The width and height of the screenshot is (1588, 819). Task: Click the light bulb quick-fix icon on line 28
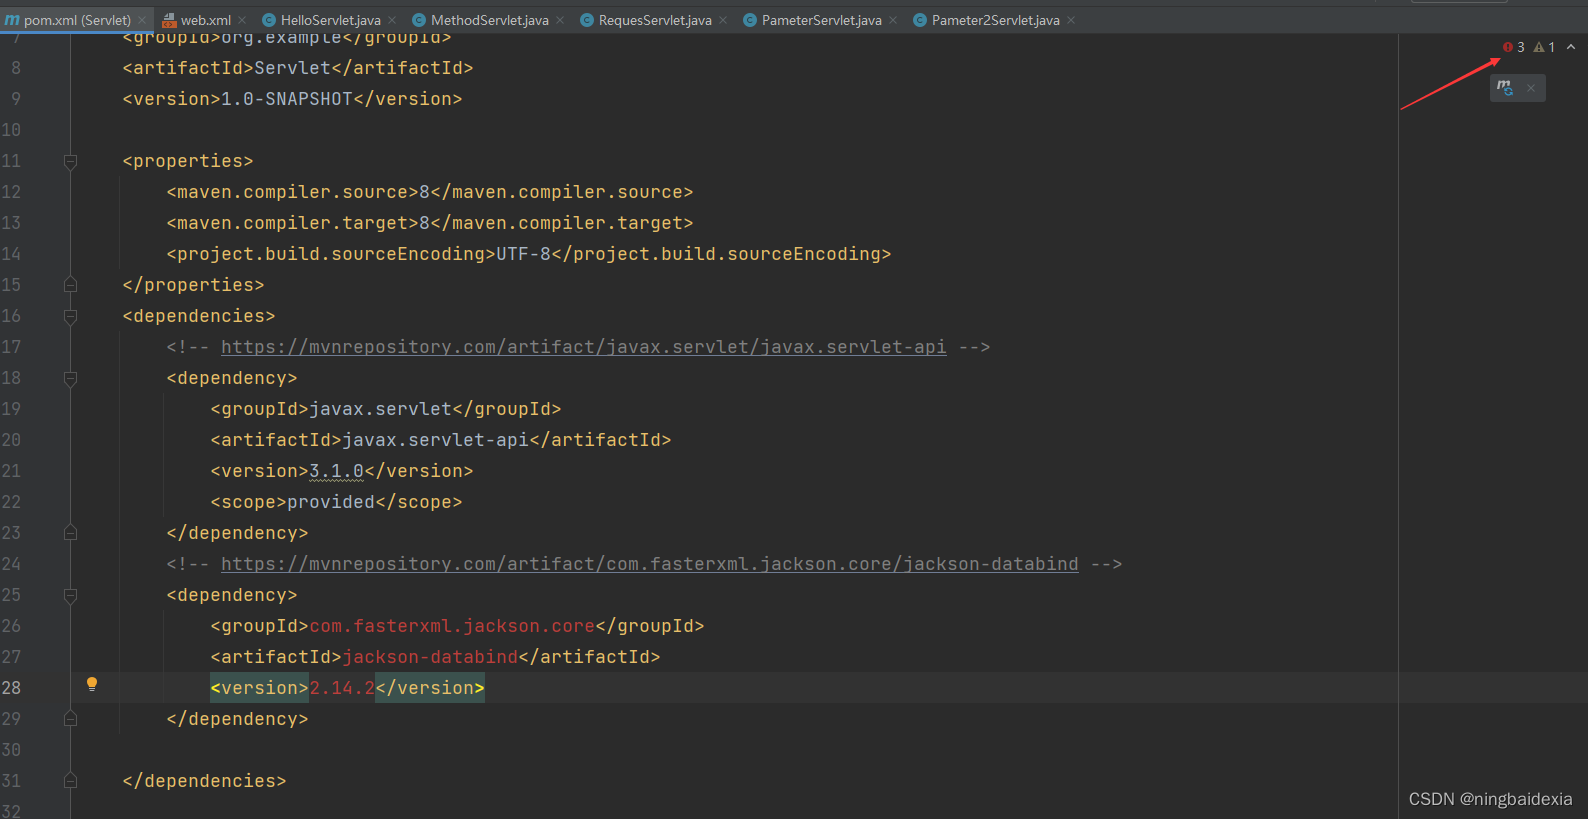tap(92, 685)
